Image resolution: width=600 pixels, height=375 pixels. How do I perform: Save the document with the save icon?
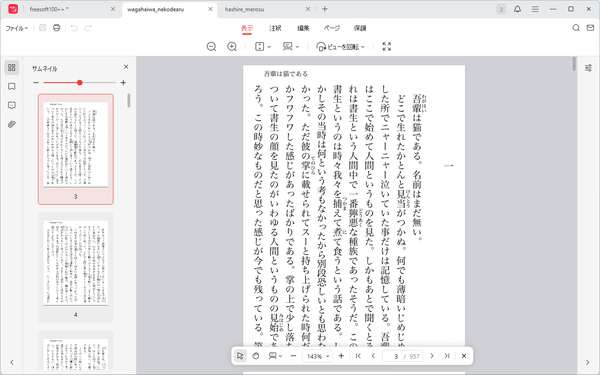tap(42, 28)
